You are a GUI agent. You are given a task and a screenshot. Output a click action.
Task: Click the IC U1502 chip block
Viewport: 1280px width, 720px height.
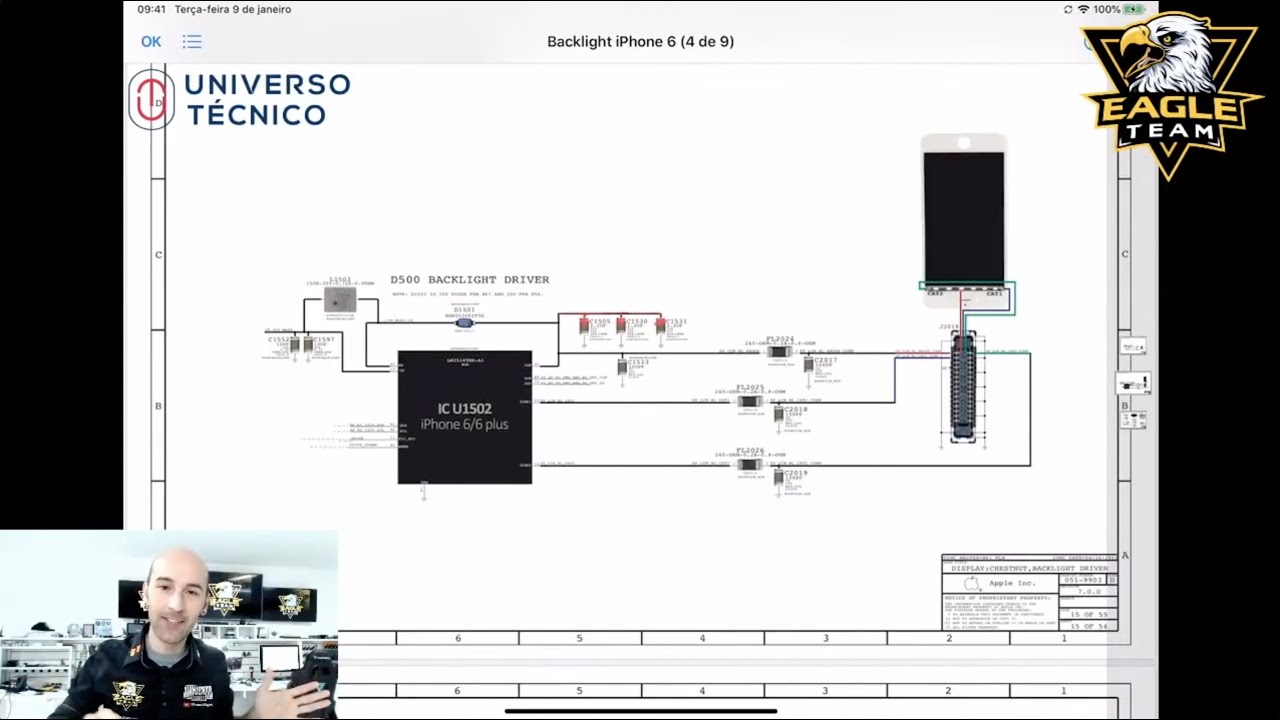[465, 417]
